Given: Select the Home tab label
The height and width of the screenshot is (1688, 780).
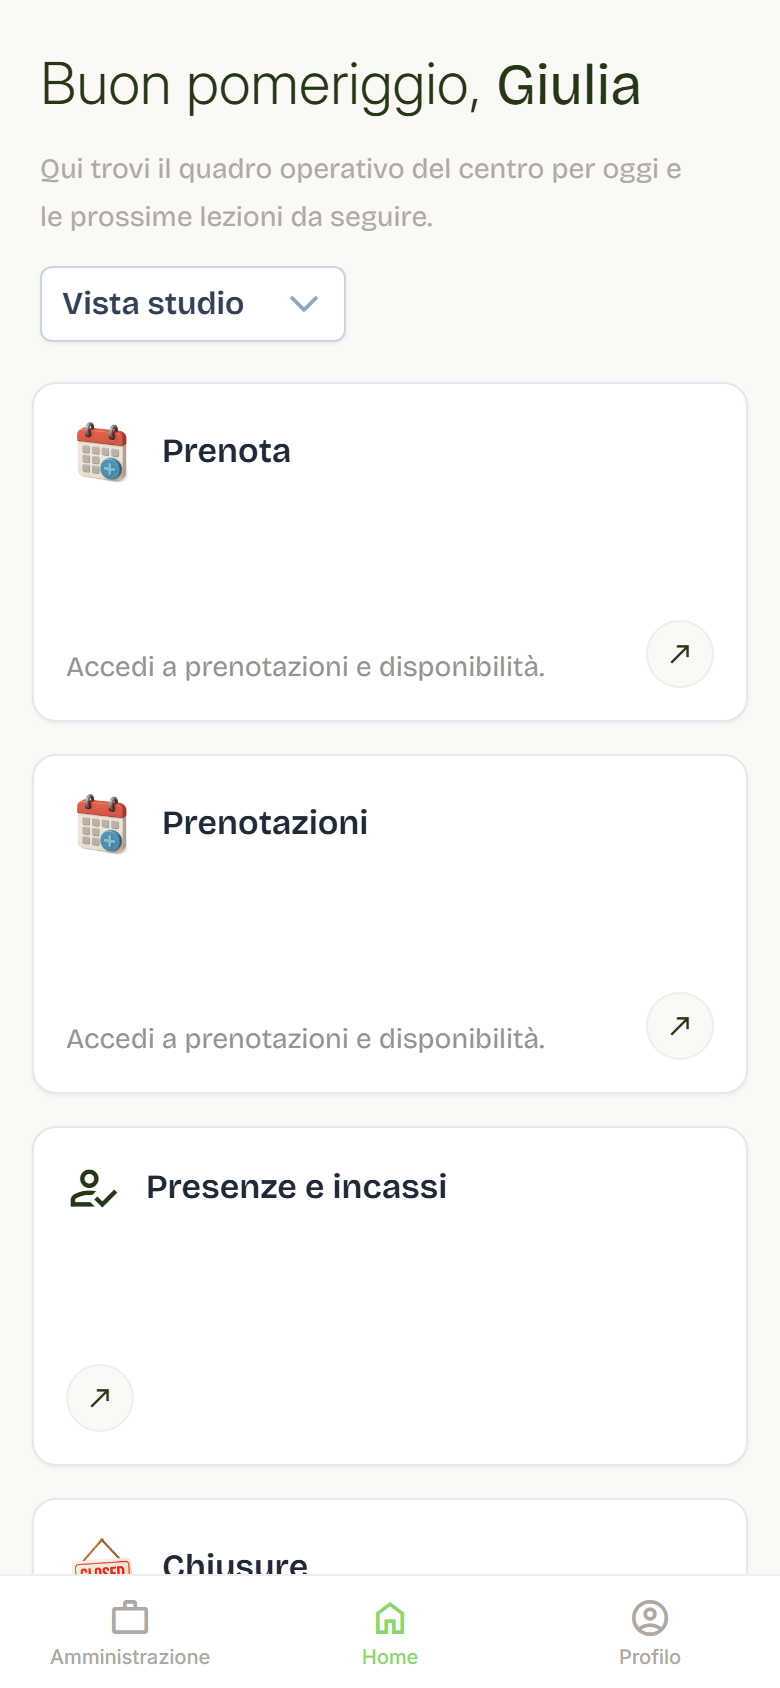Looking at the screenshot, I should tap(390, 1657).
